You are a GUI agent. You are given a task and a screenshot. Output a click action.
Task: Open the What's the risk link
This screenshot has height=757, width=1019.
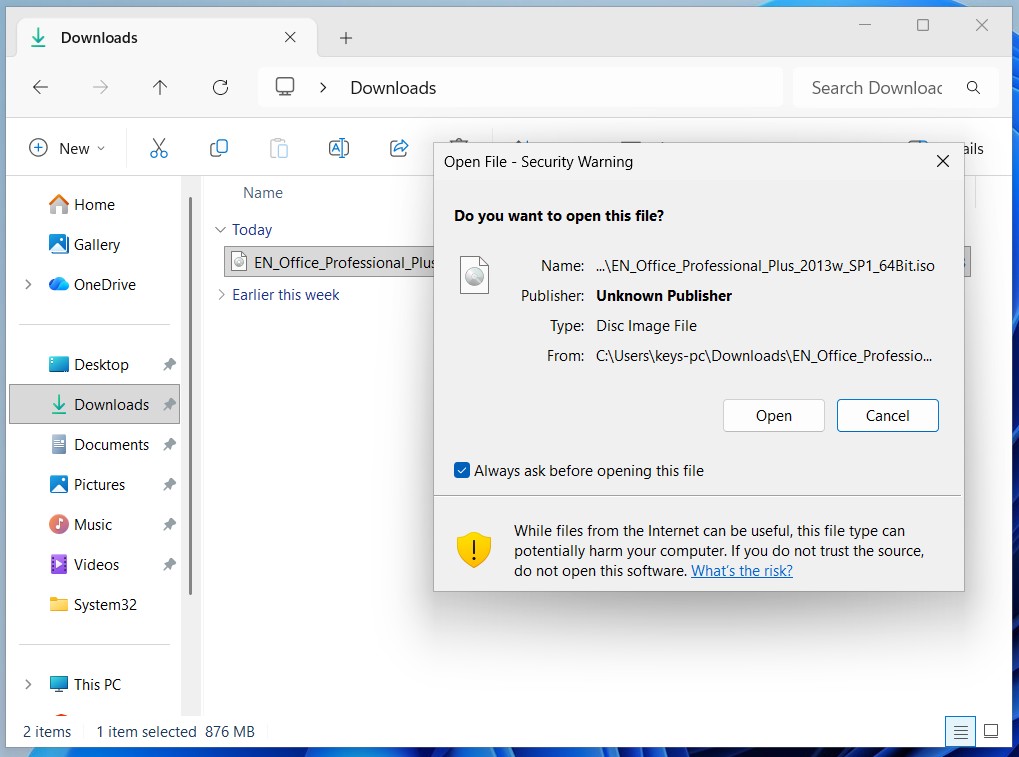coord(741,570)
